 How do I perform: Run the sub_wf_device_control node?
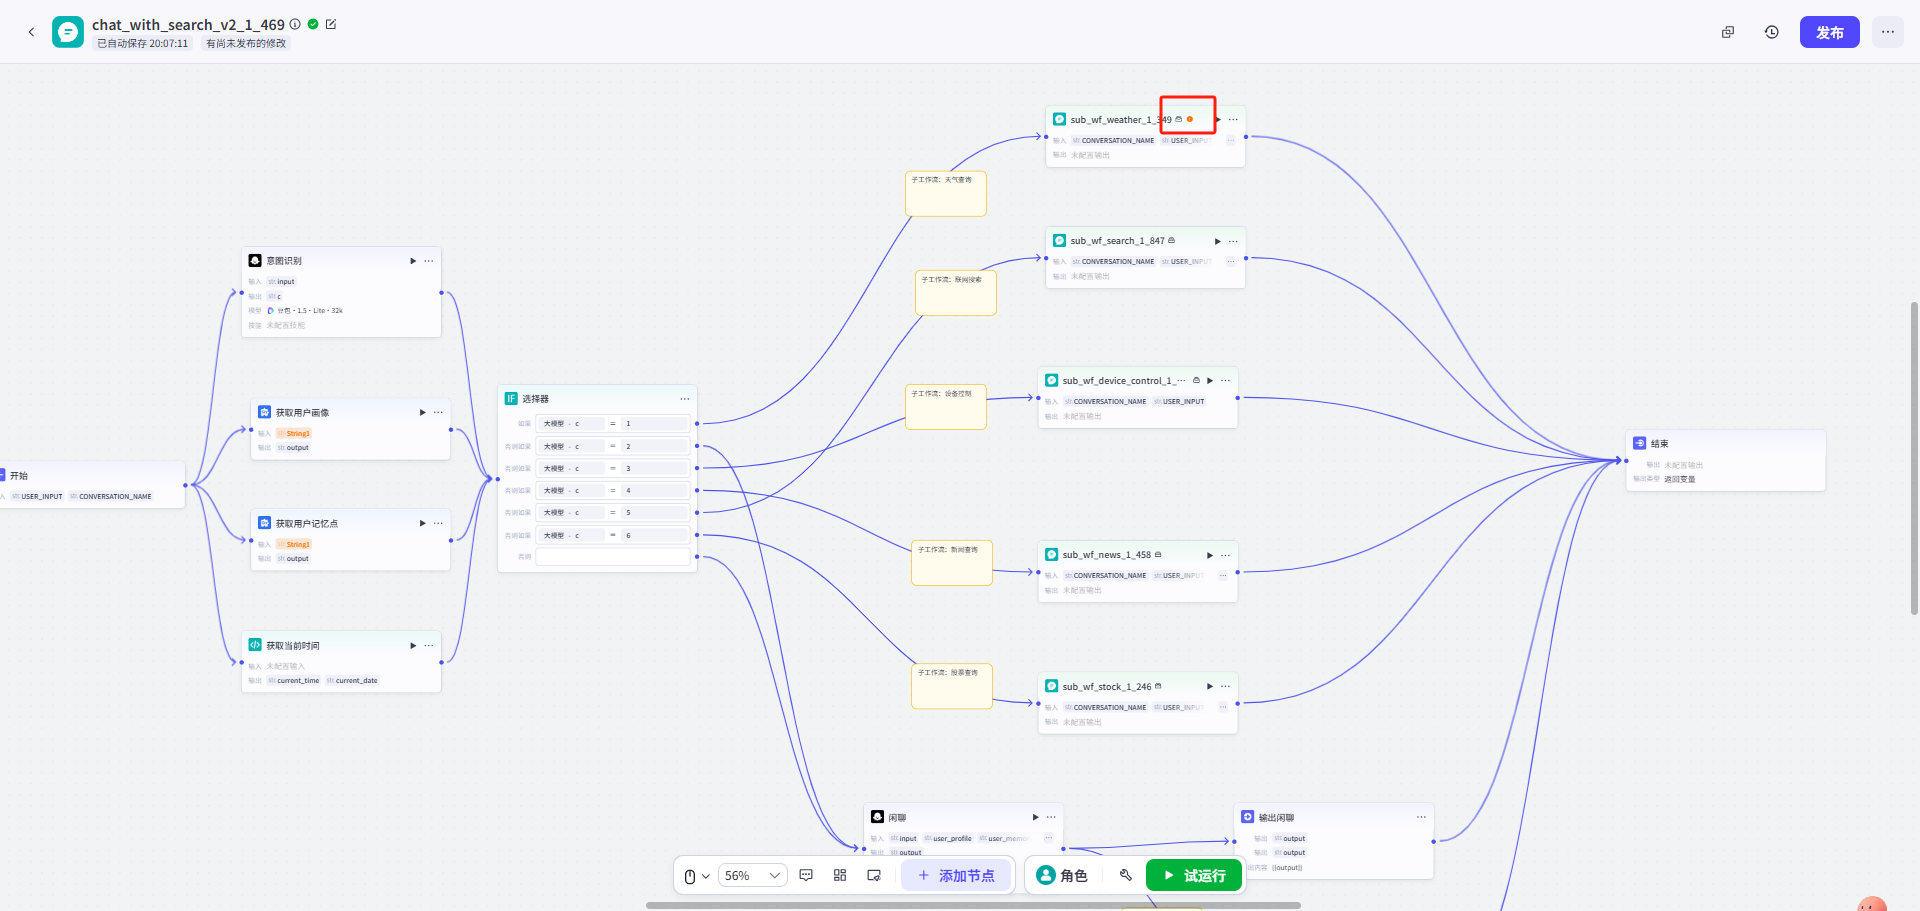pyautogui.click(x=1210, y=381)
